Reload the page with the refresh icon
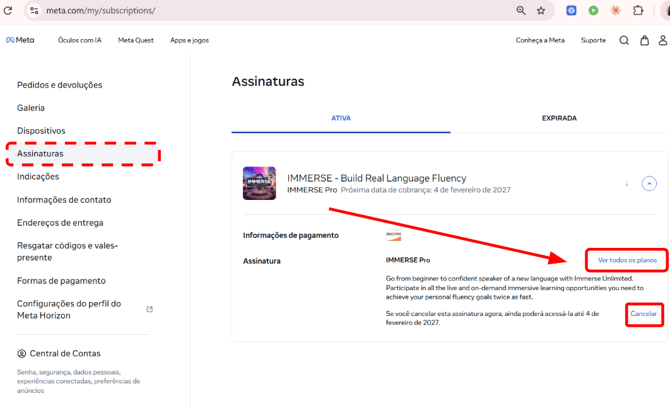670x408 pixels. coord(8,10)
